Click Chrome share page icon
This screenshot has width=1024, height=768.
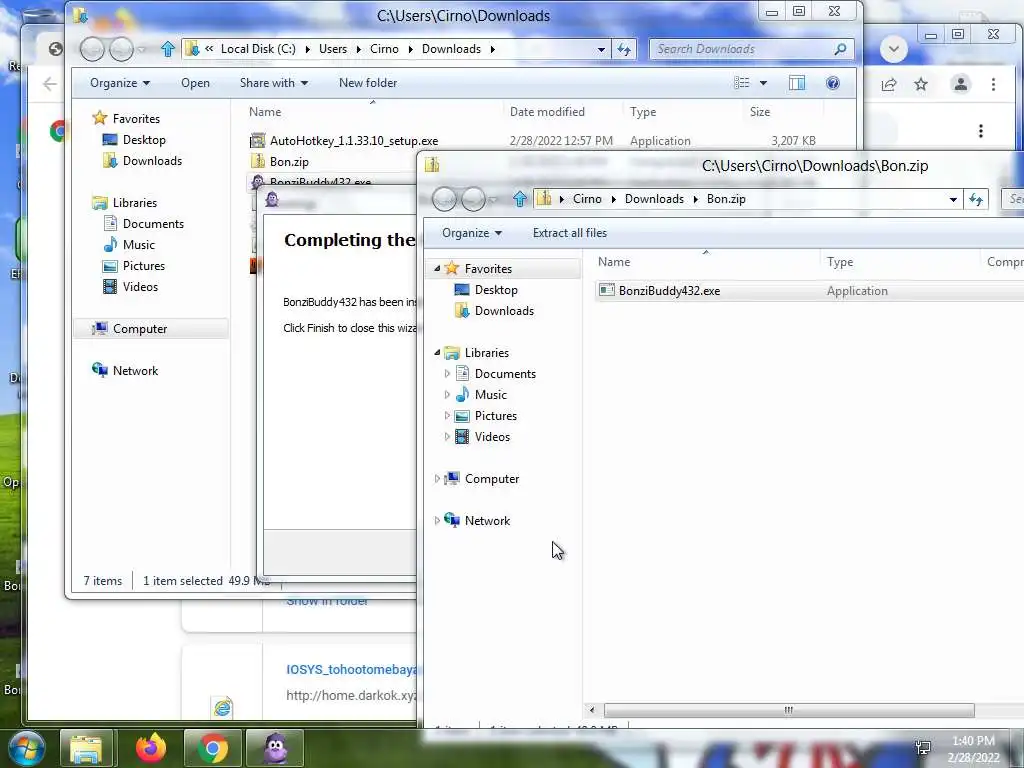pos(889,84)
